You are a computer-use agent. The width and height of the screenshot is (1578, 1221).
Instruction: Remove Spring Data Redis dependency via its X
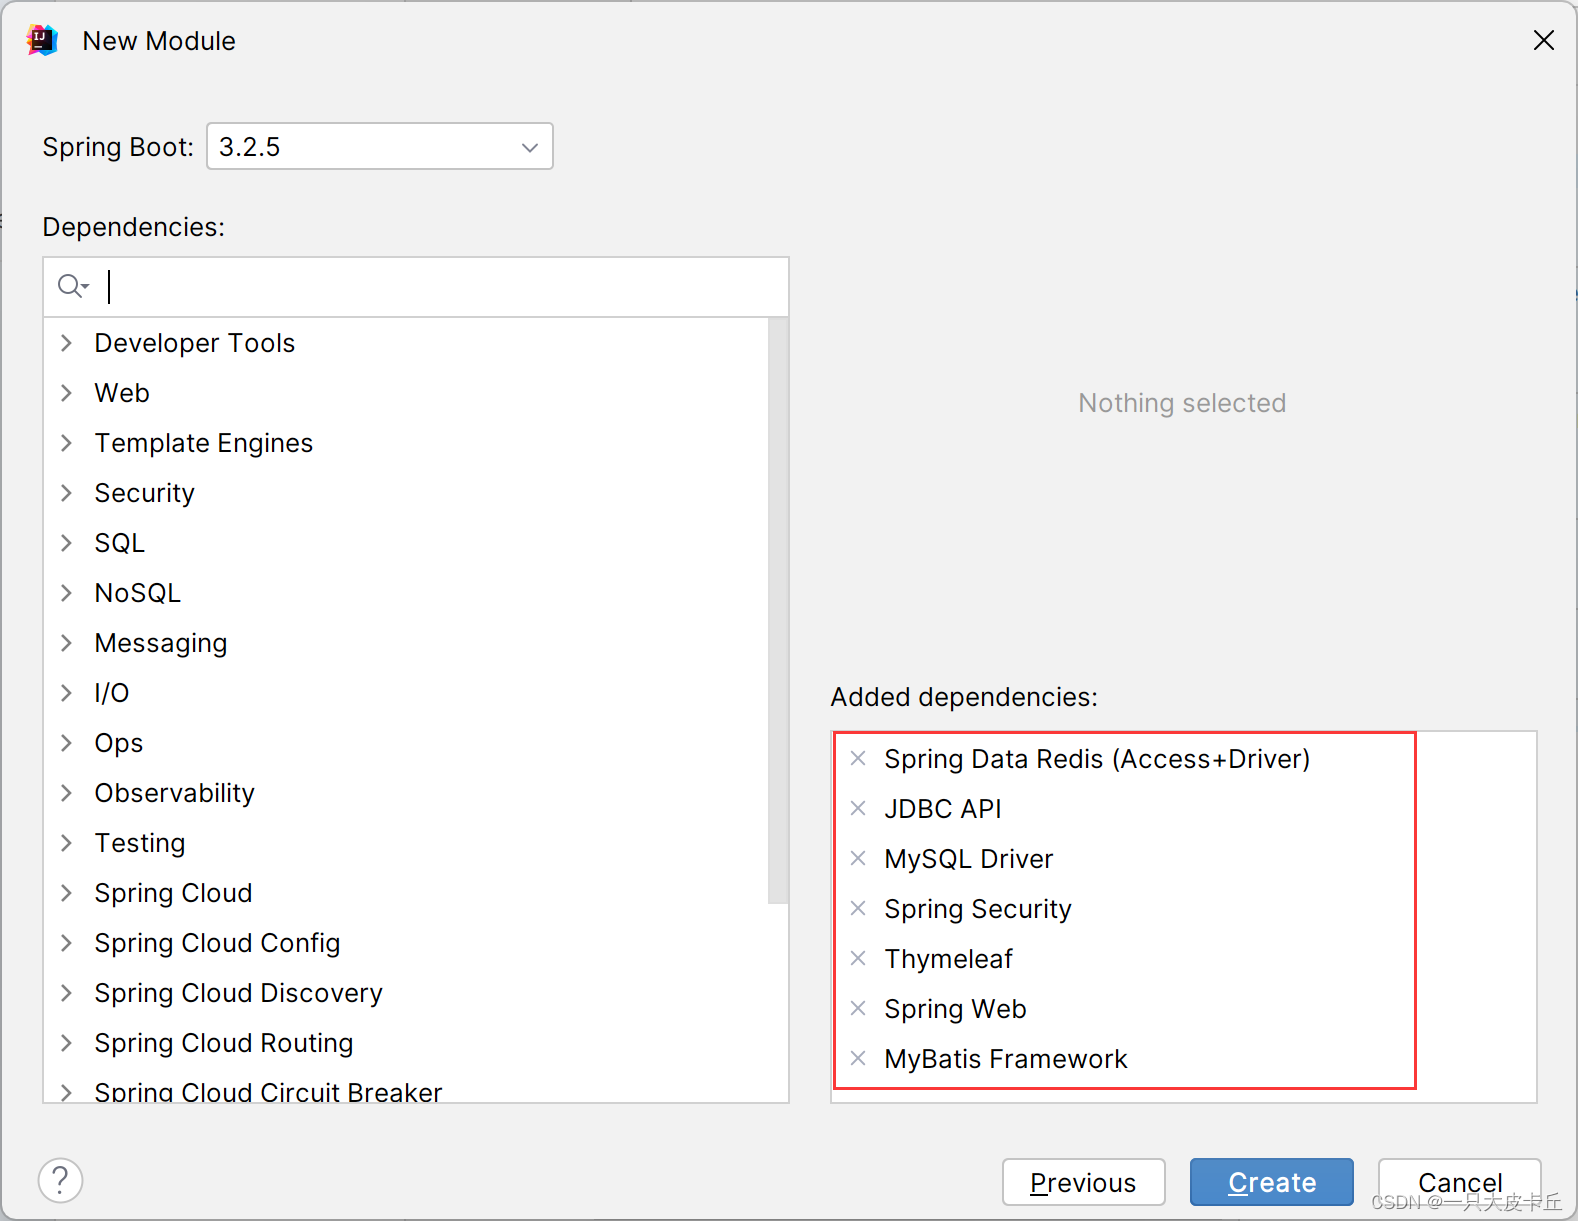[858, 758]
